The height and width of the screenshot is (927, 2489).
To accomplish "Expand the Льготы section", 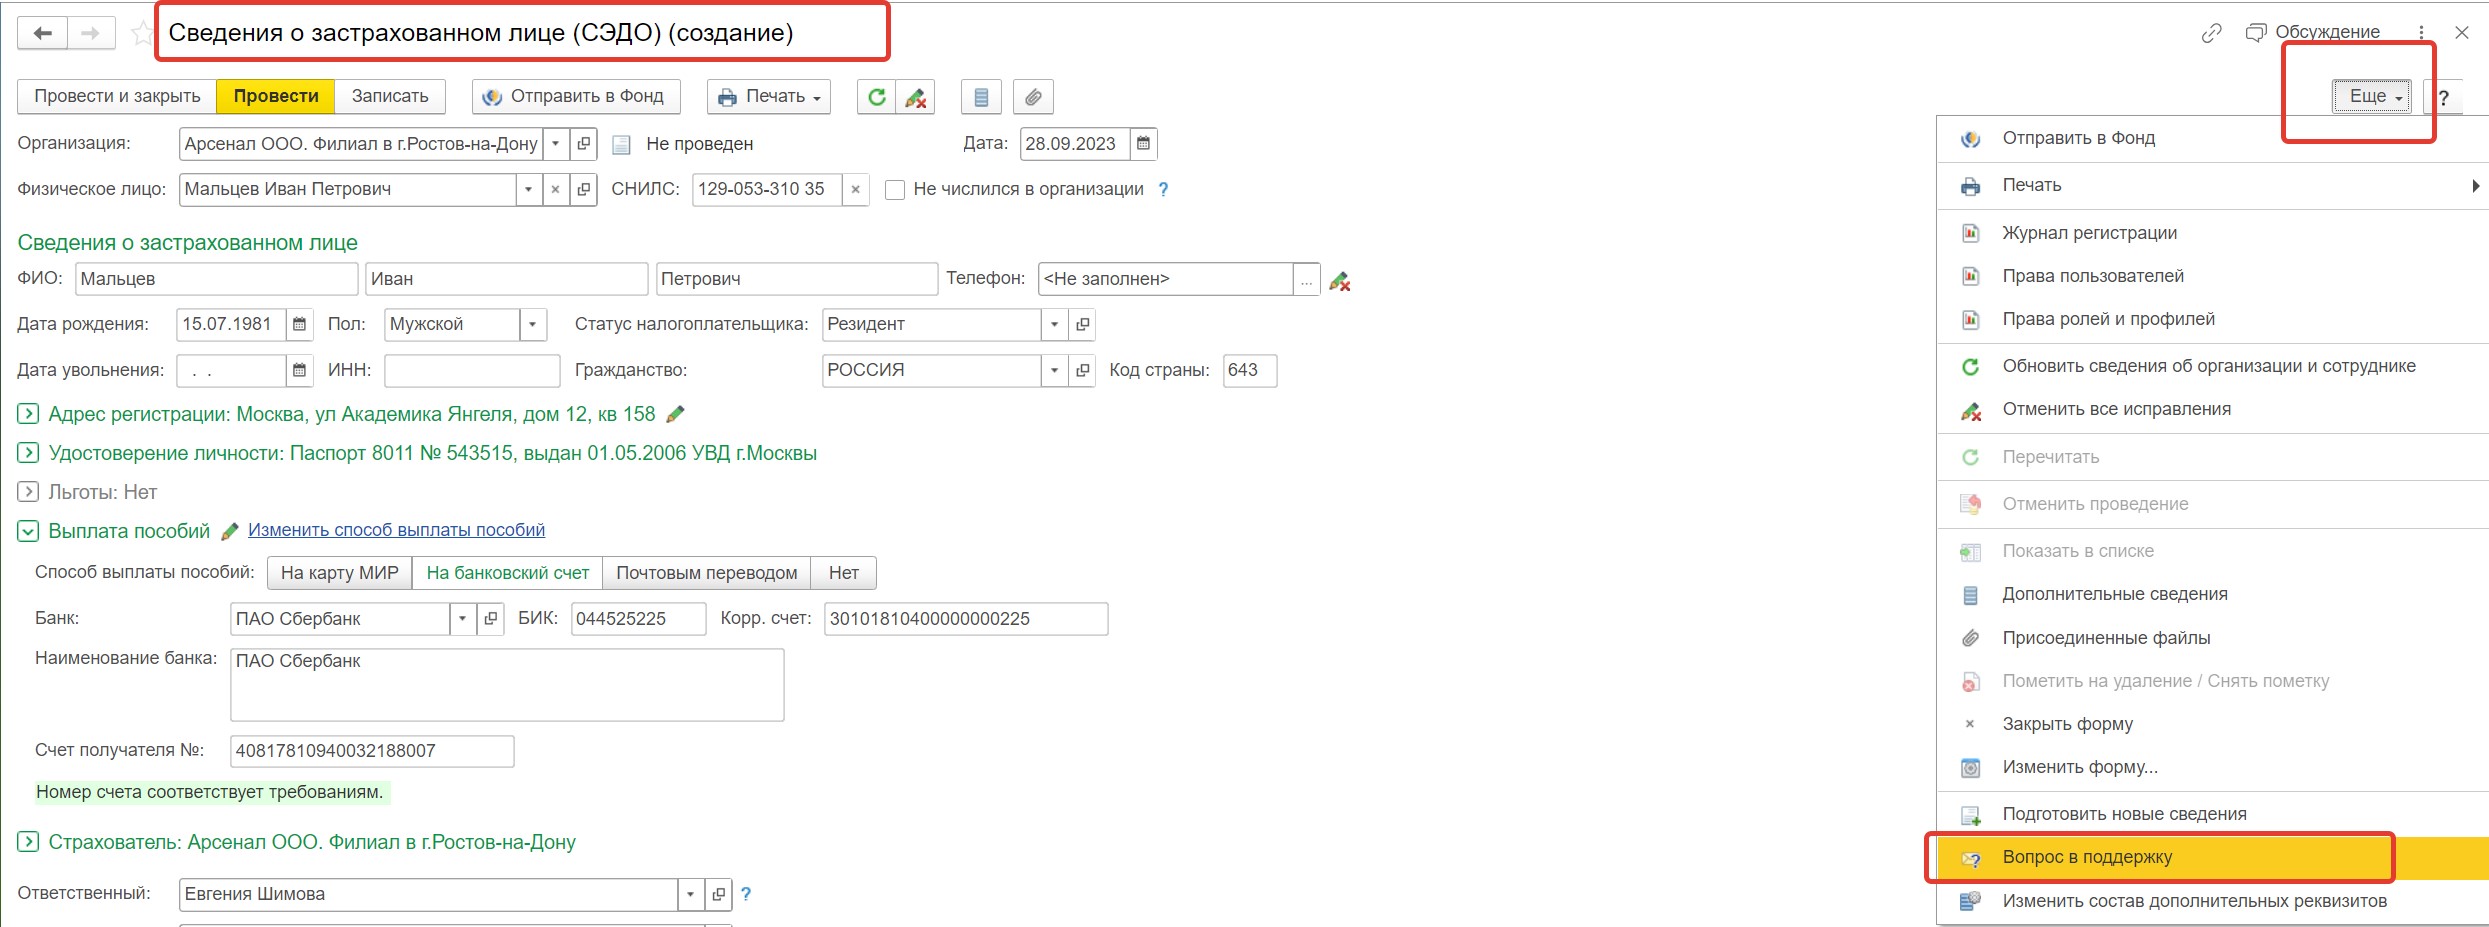I will click(x=28, y=492).
